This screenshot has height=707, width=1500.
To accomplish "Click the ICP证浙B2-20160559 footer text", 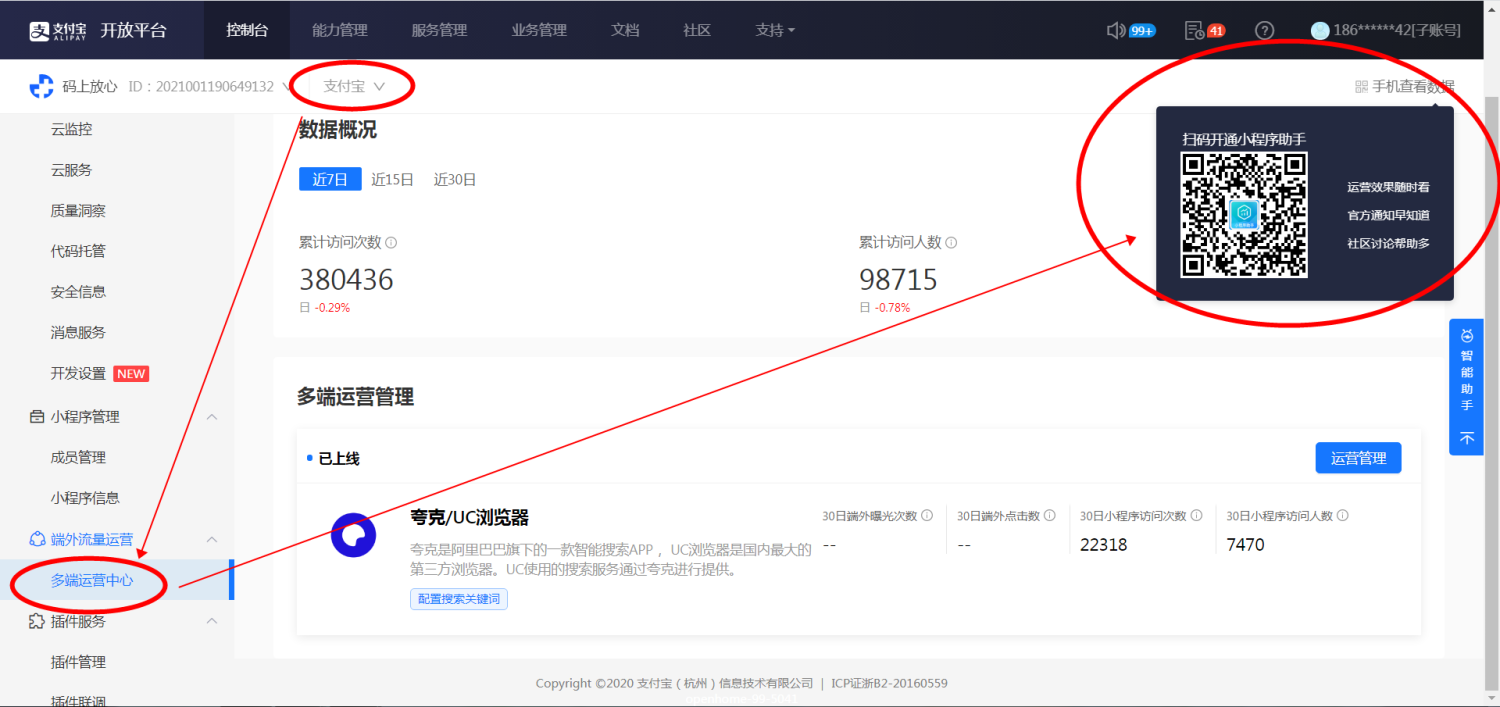I will [x=890, y=684].
